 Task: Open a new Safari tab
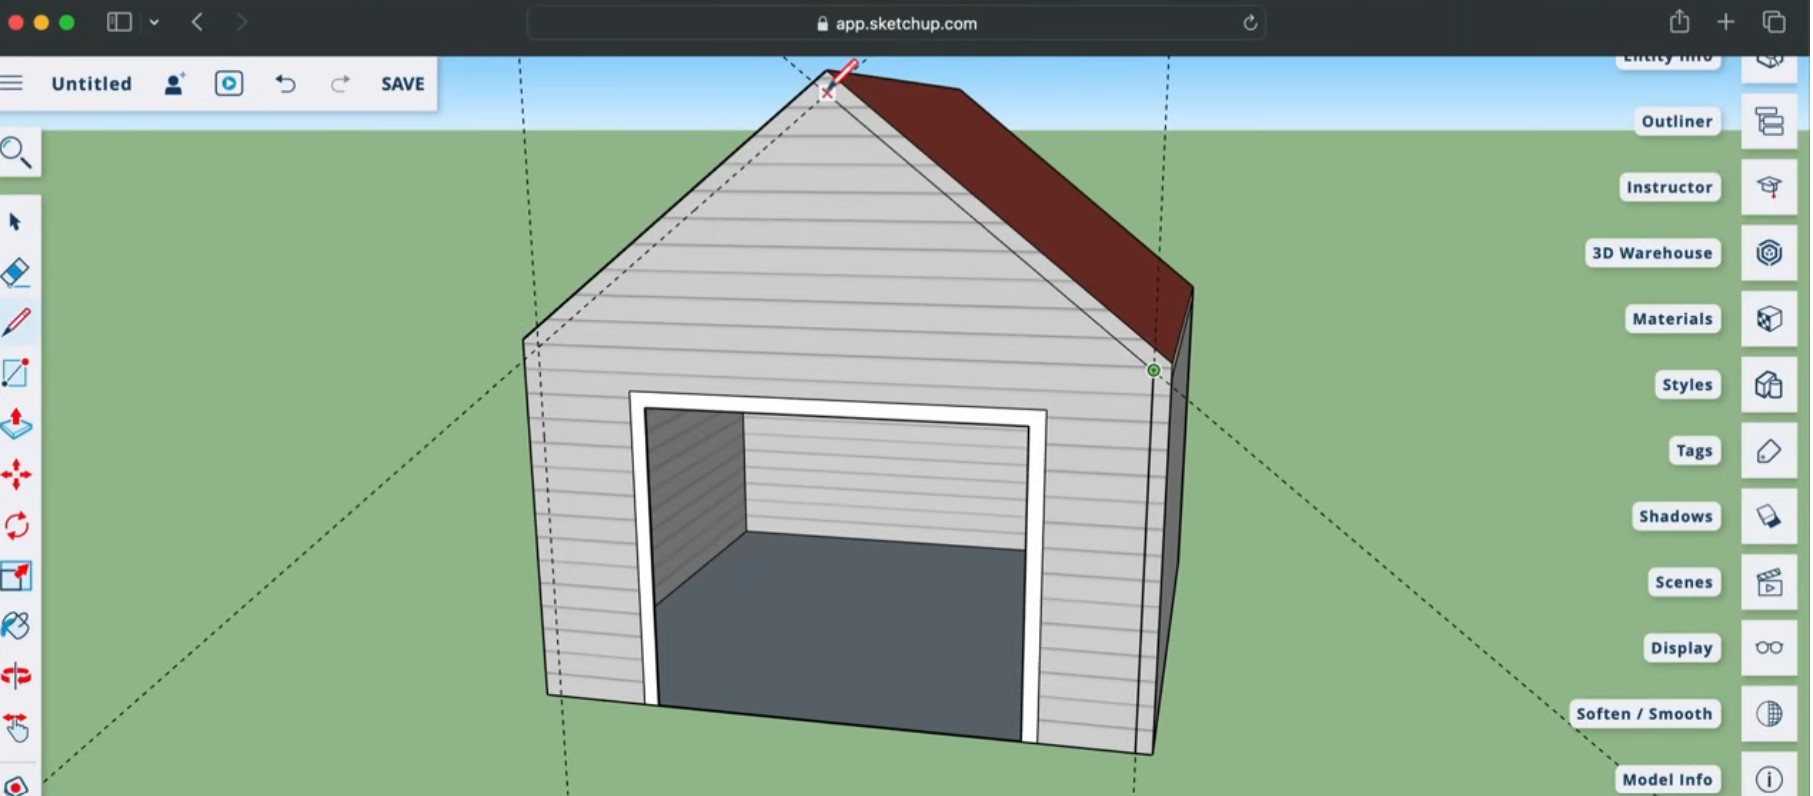[x=1726, y=22]
